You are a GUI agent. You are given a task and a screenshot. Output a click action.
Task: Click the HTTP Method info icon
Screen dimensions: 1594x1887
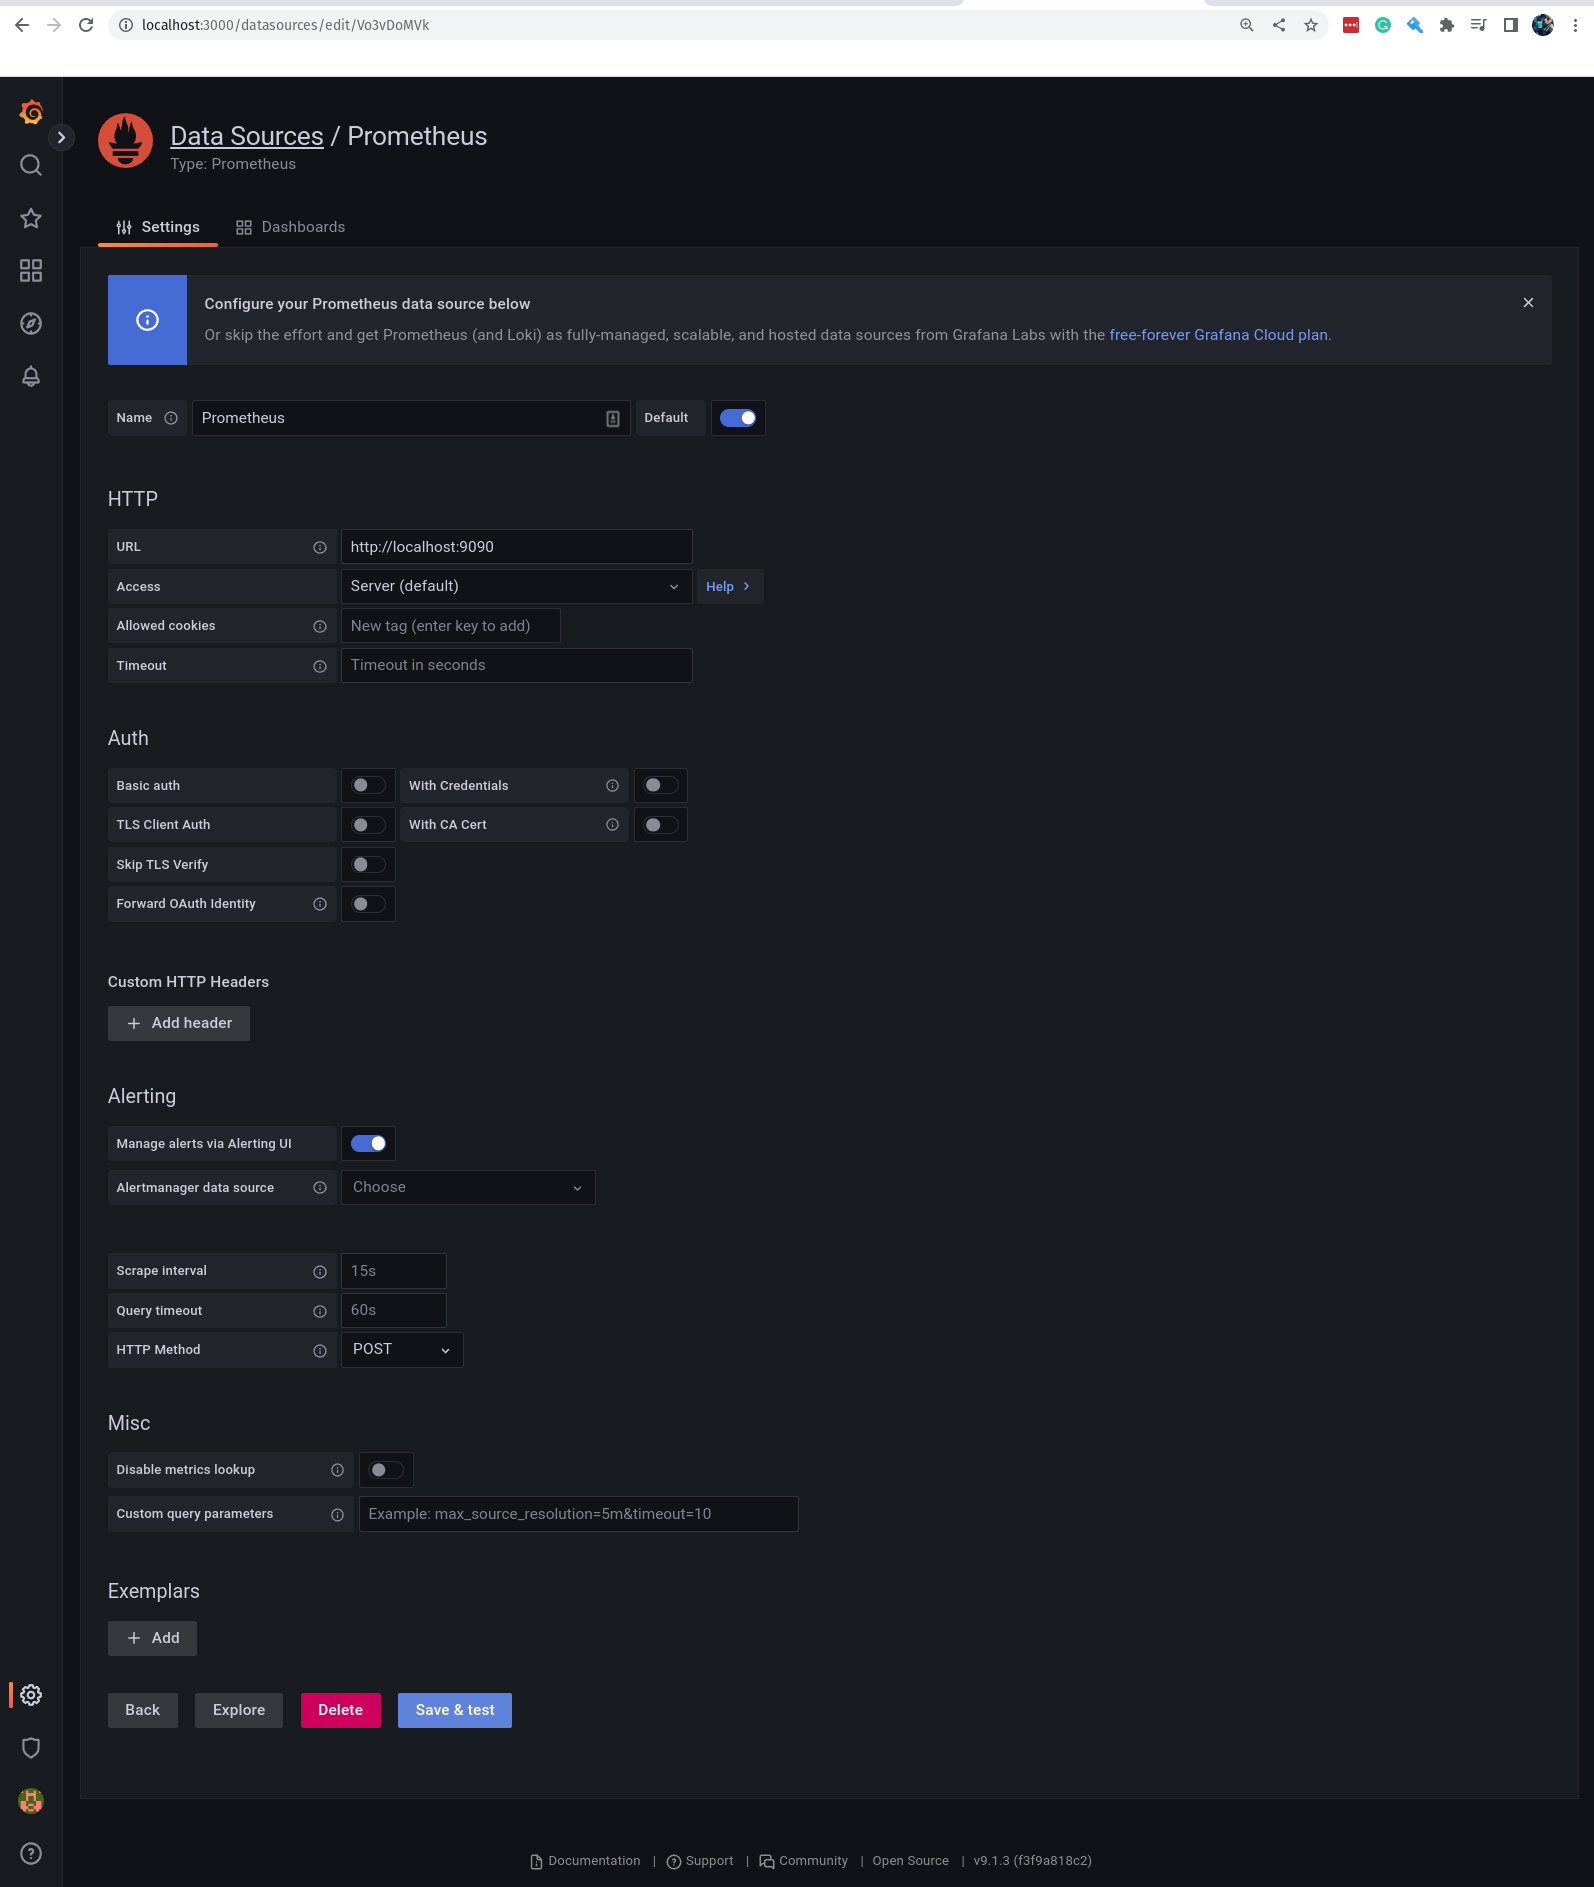click(x=320, y=1351)
